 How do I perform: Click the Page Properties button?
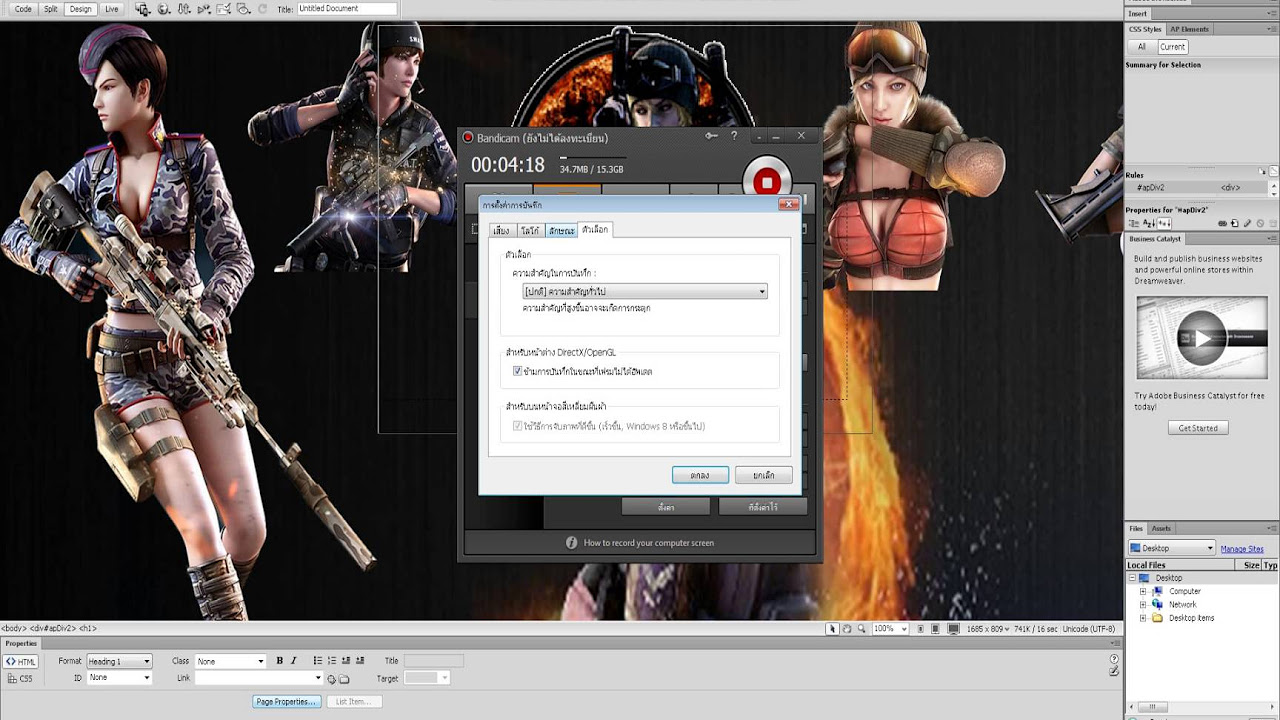tap(286, 701)
